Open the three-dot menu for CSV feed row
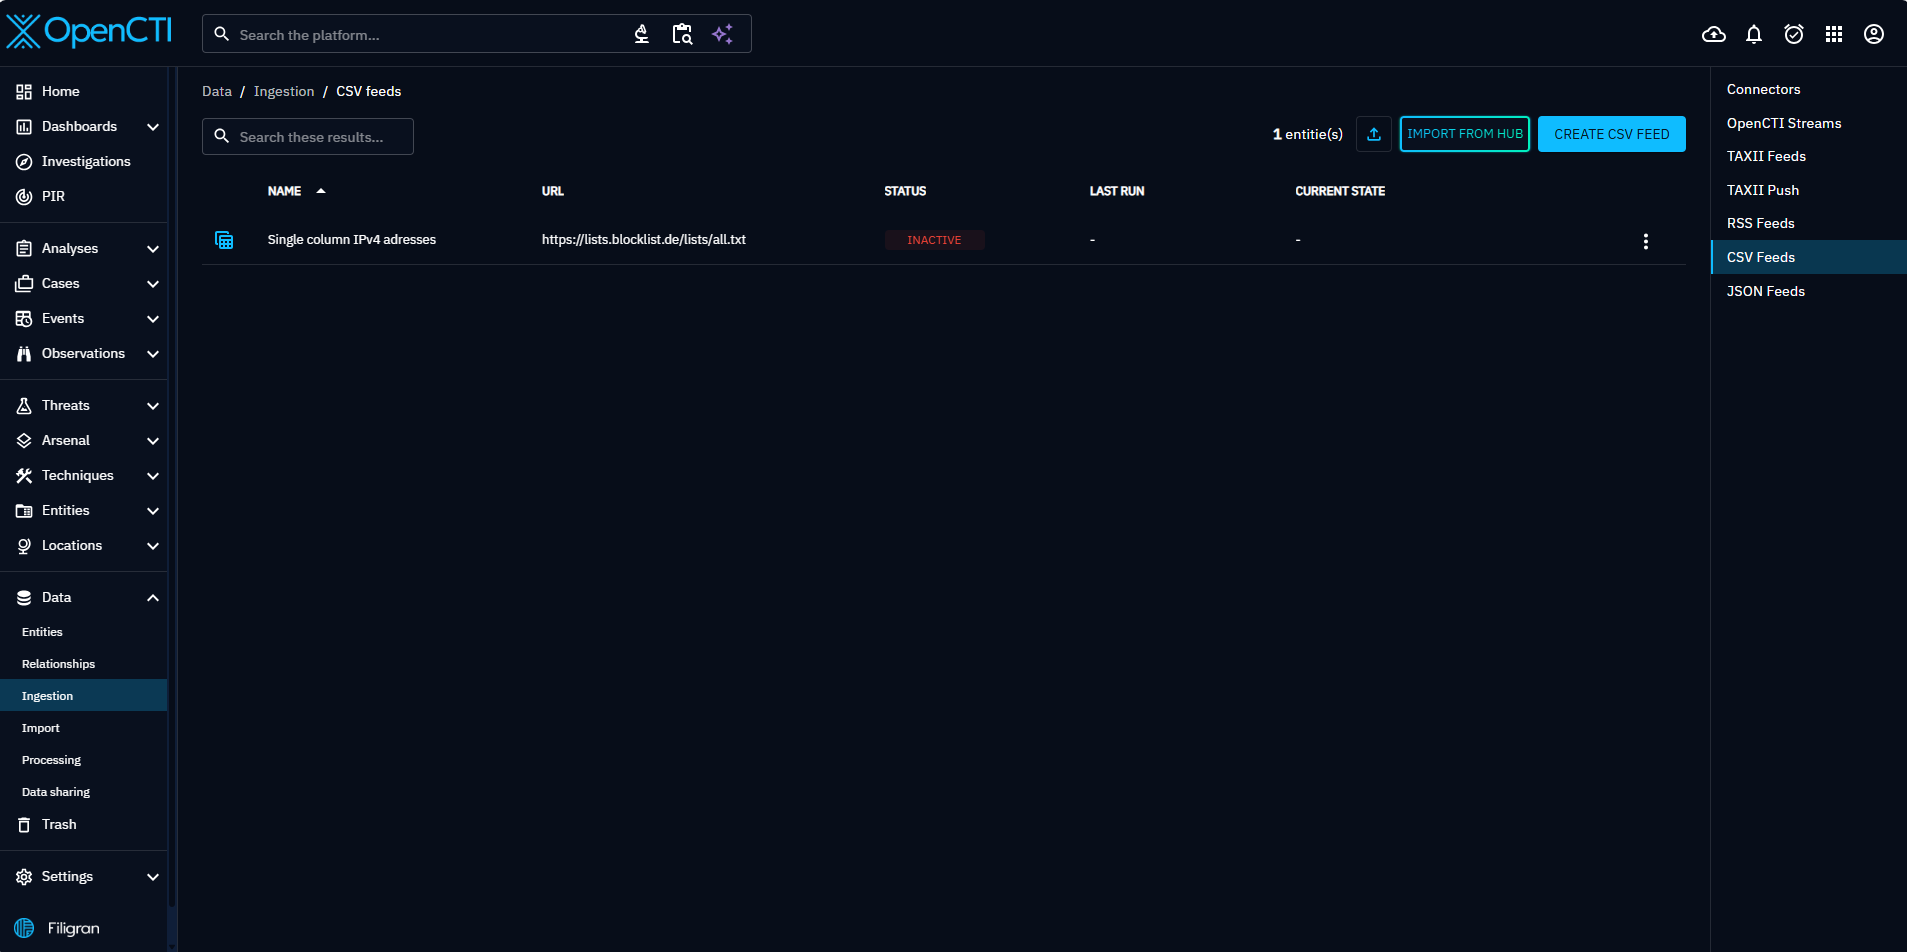The height and width of the screenshot is (952, 1907). pyautogui.click(x=1645, y=241)
